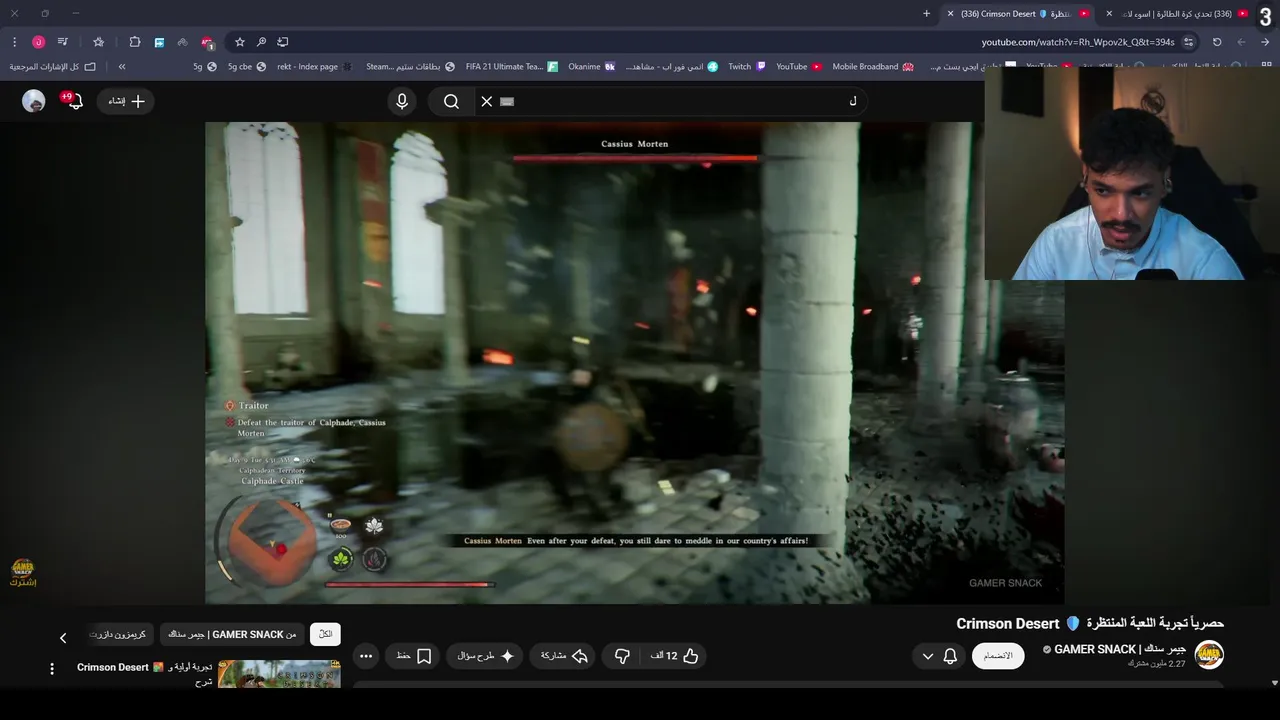
Task: Open the Twitch bookmark
Action: (x=747, y=67)
